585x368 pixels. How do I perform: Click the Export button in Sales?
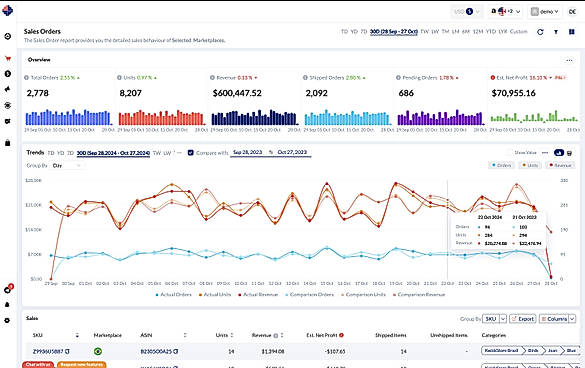(x=523, y=319)
